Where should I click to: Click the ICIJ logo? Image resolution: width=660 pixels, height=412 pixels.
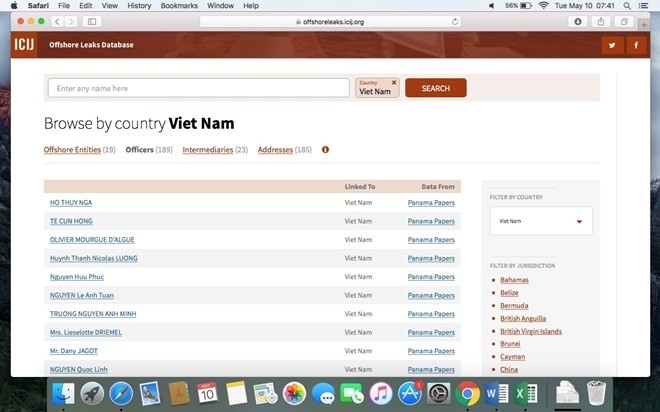tap(26, 44)
